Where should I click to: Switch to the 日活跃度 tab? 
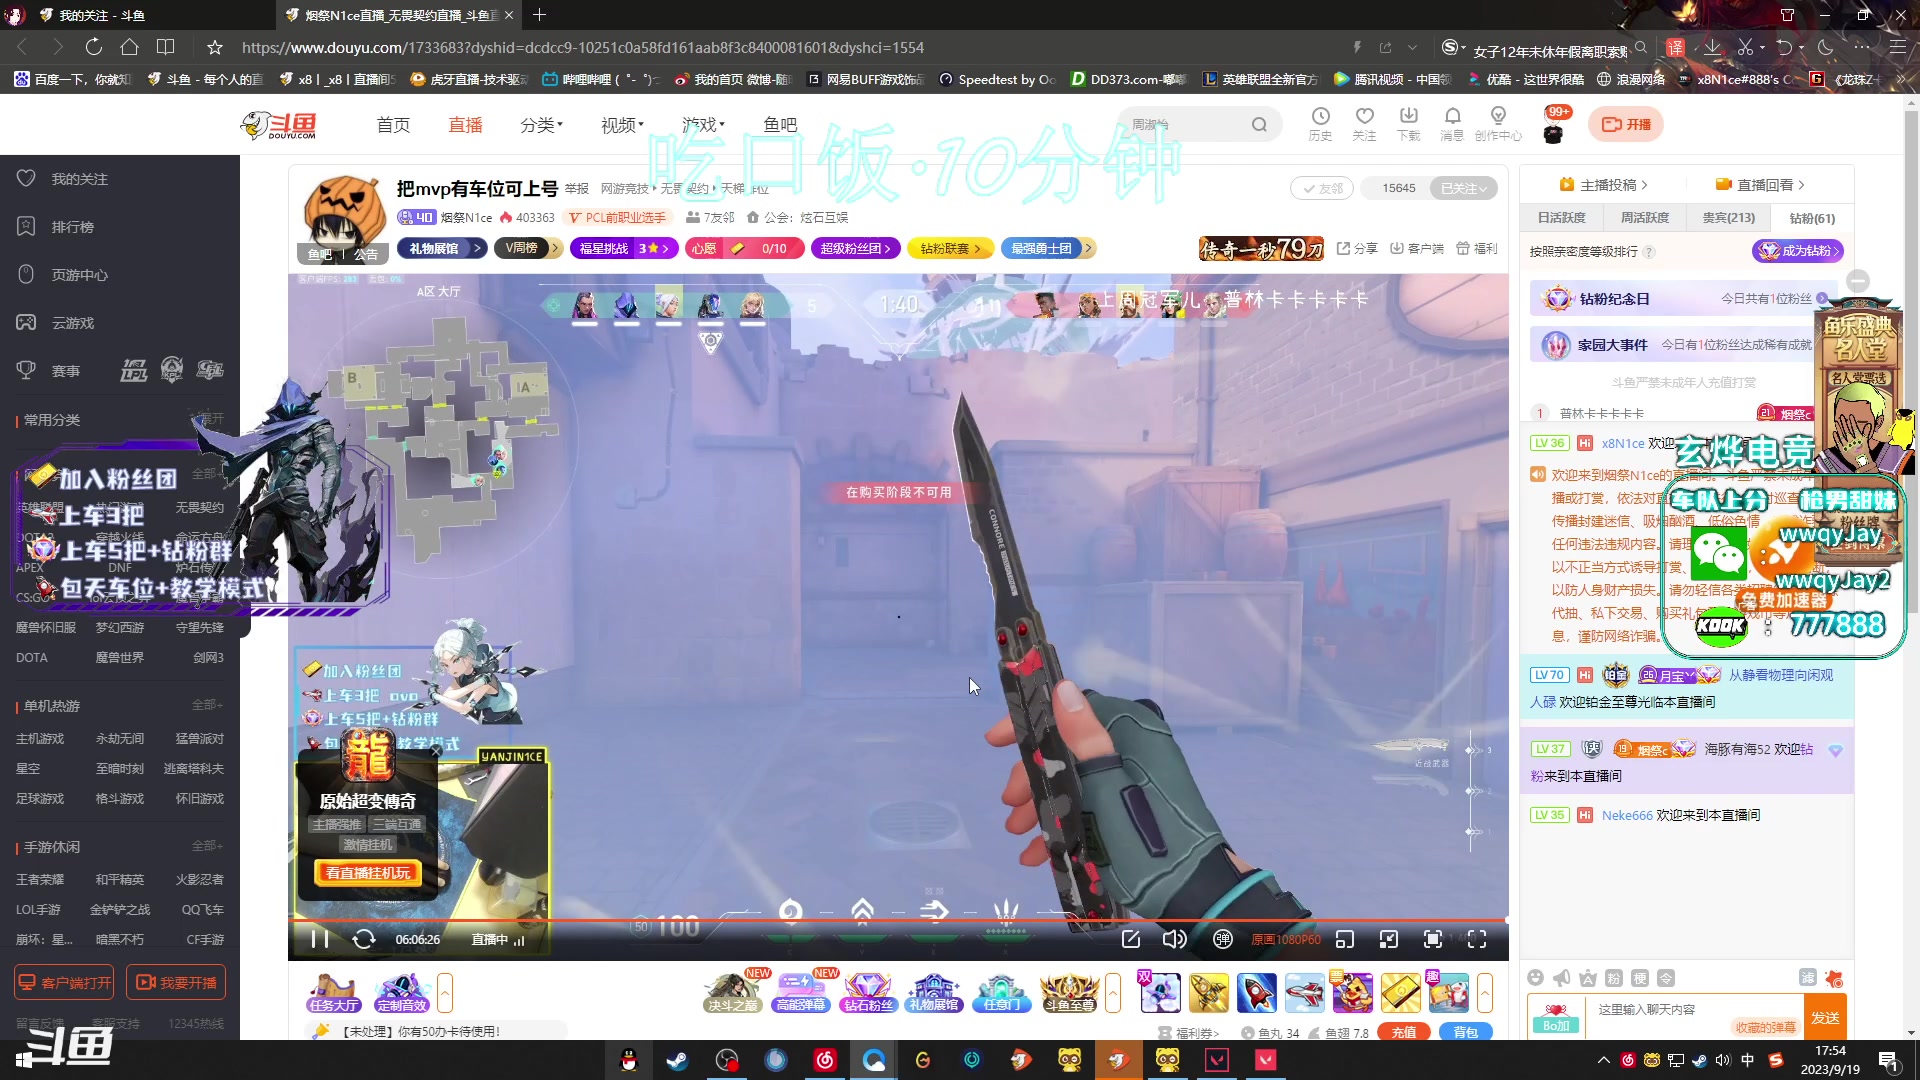(x=1562, y=217)
